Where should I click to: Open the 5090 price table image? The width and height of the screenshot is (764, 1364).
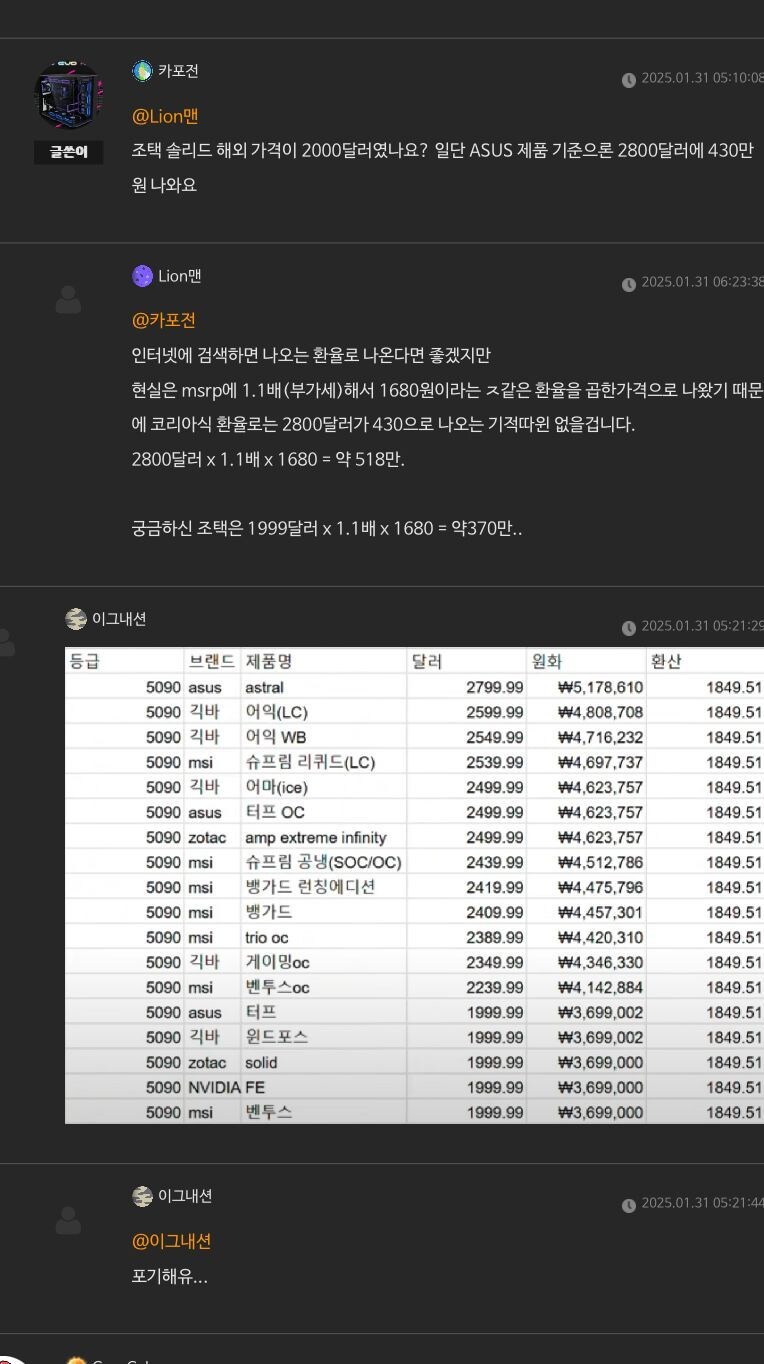point(414,885)
